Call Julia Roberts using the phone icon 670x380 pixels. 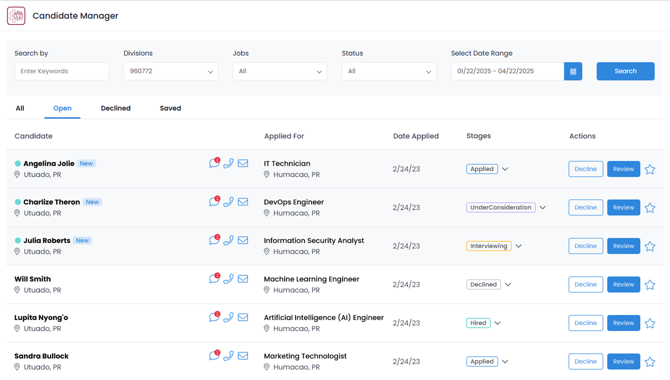point(229,240)
